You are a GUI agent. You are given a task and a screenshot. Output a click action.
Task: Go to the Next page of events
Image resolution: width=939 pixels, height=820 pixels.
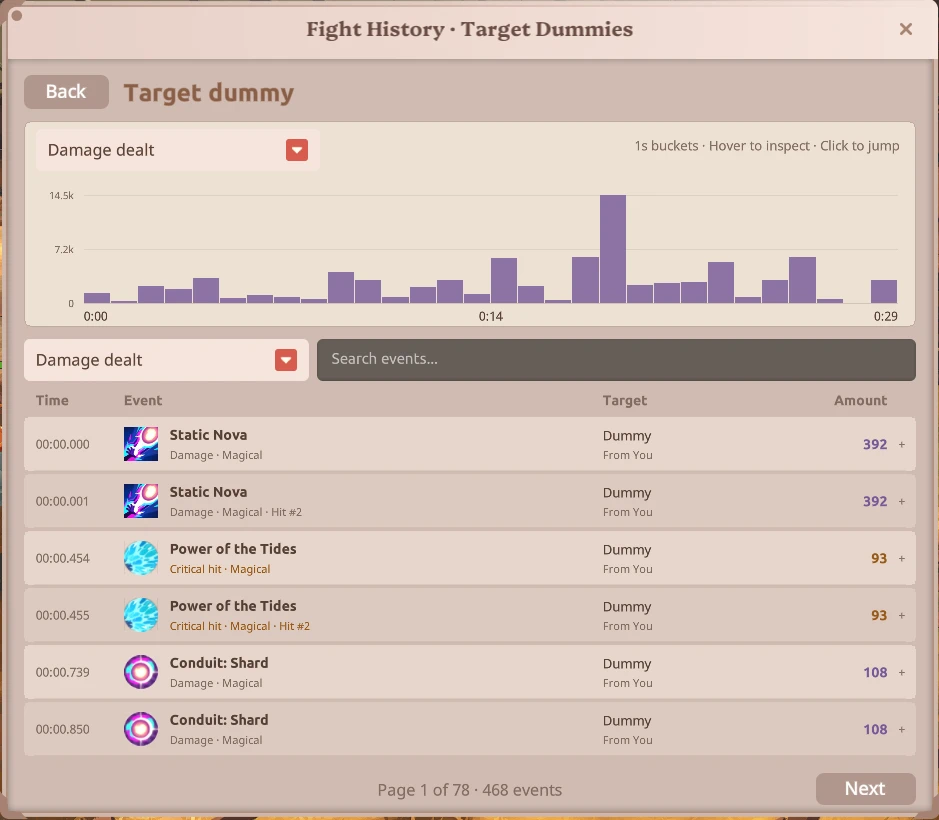[x=865, y=788]
